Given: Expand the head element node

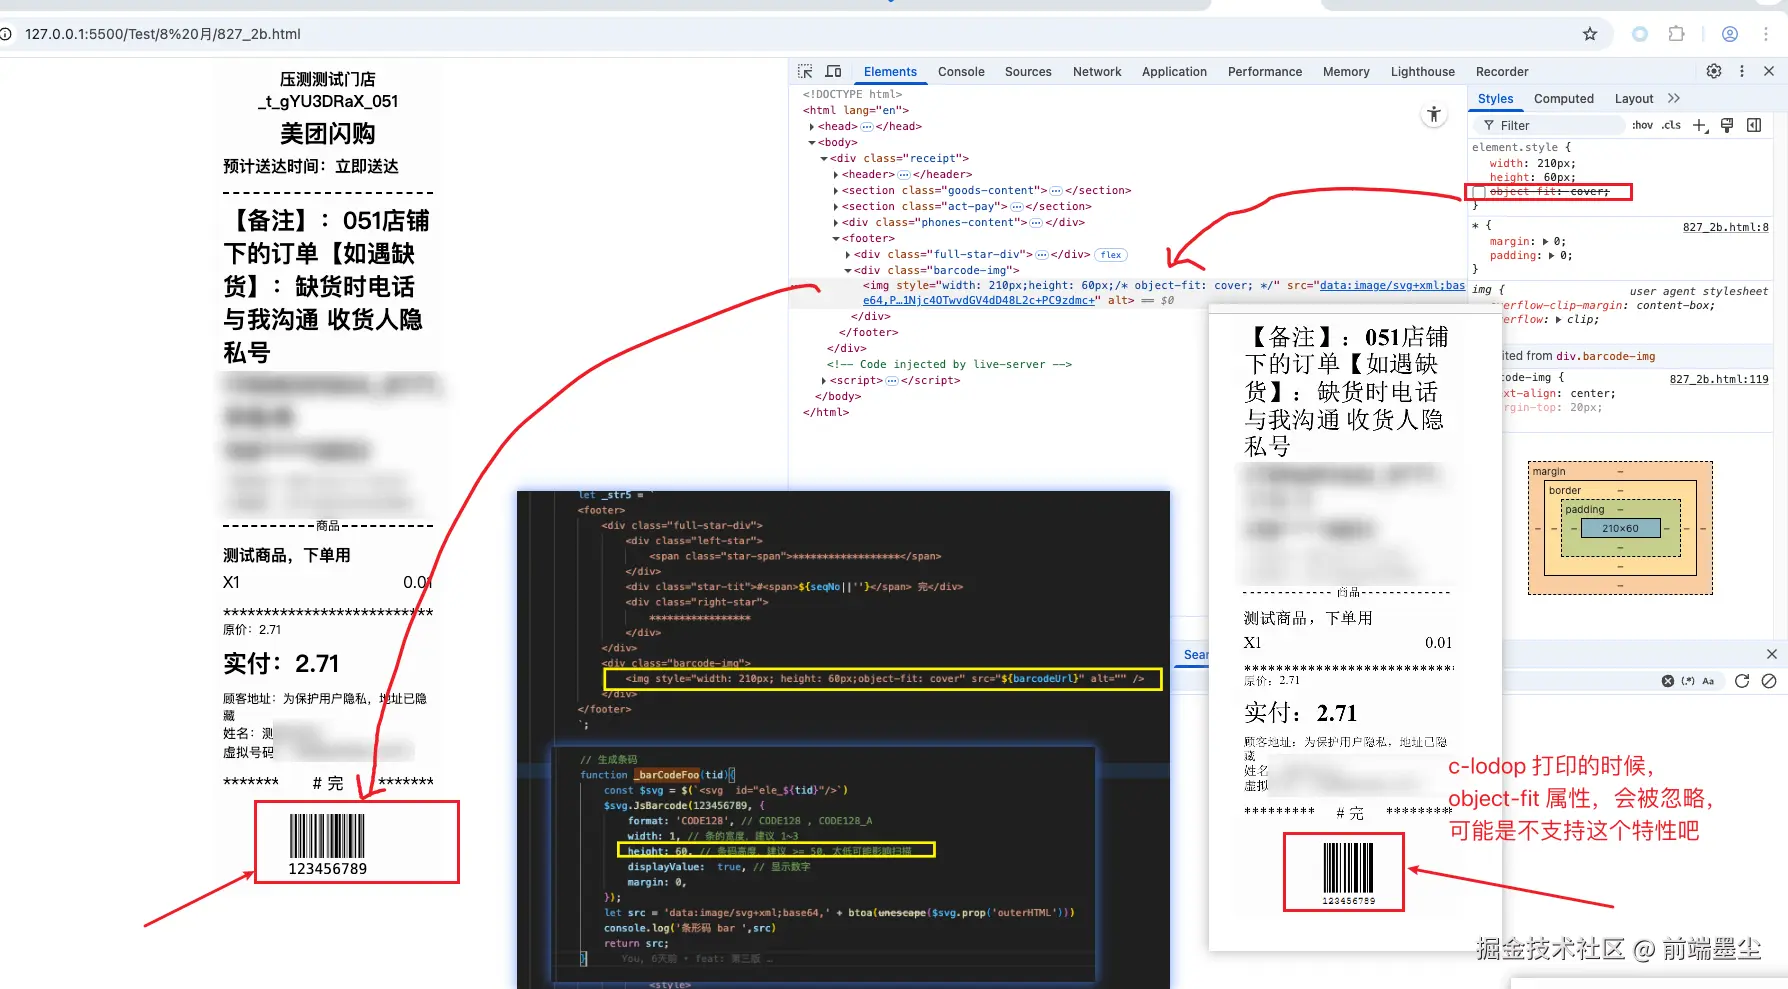Looking at the screenshot, I should pyautogui.click(x=812, y=127).
